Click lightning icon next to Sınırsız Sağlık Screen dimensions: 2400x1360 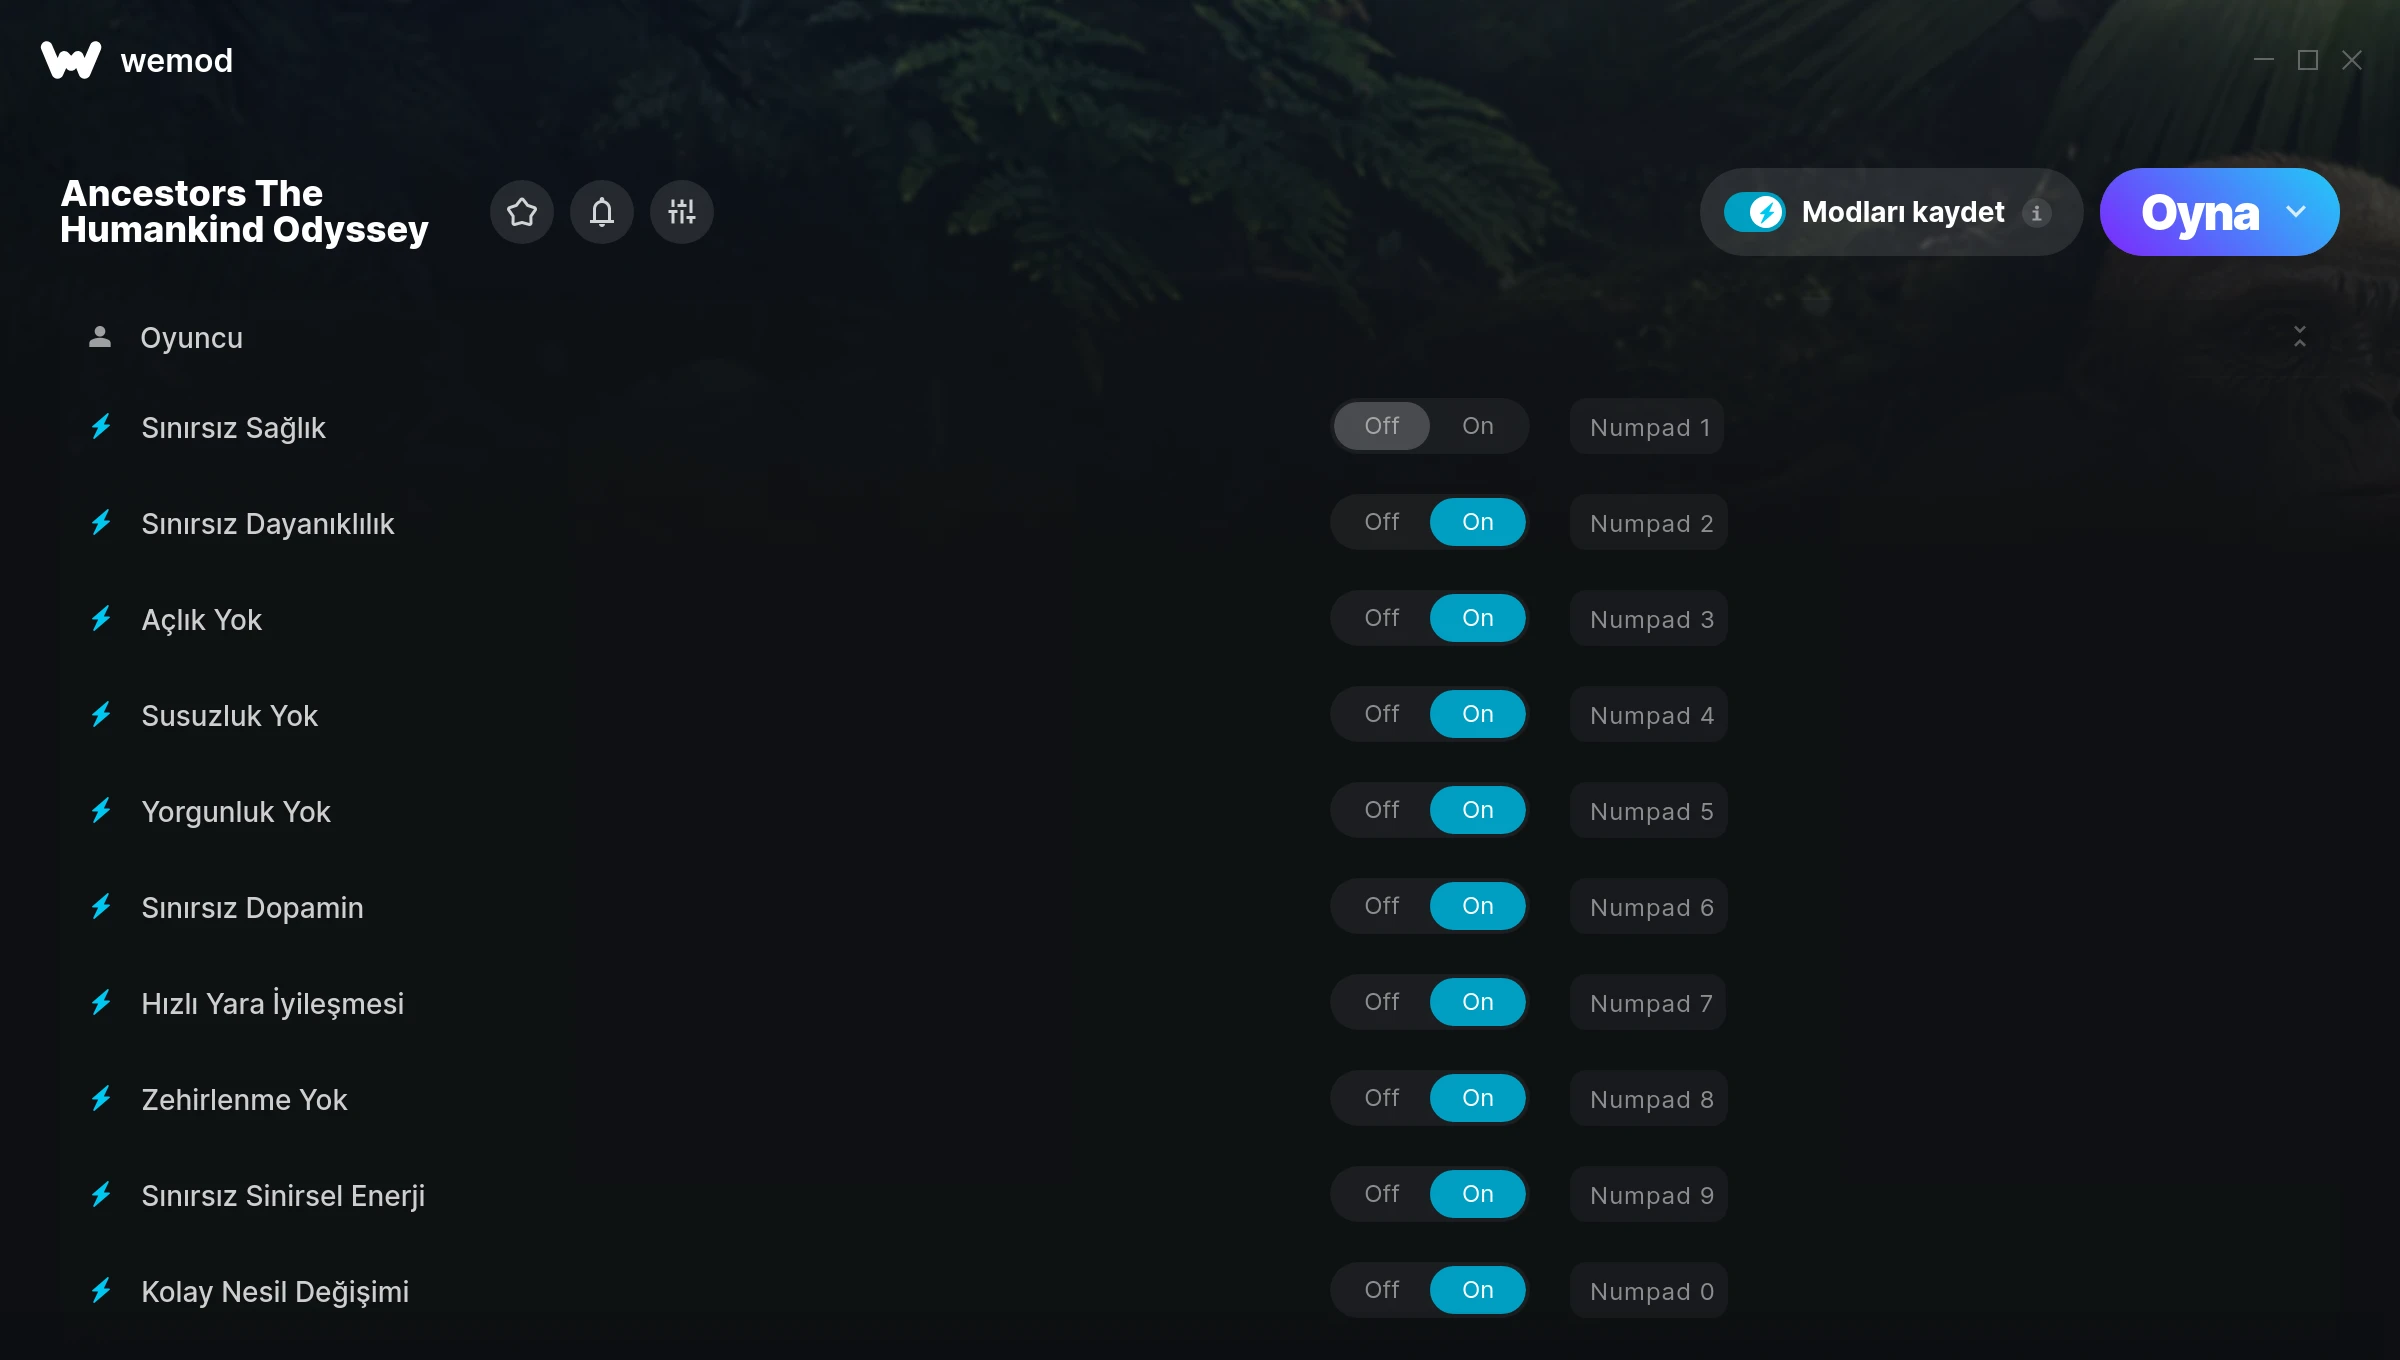point(101,427)
